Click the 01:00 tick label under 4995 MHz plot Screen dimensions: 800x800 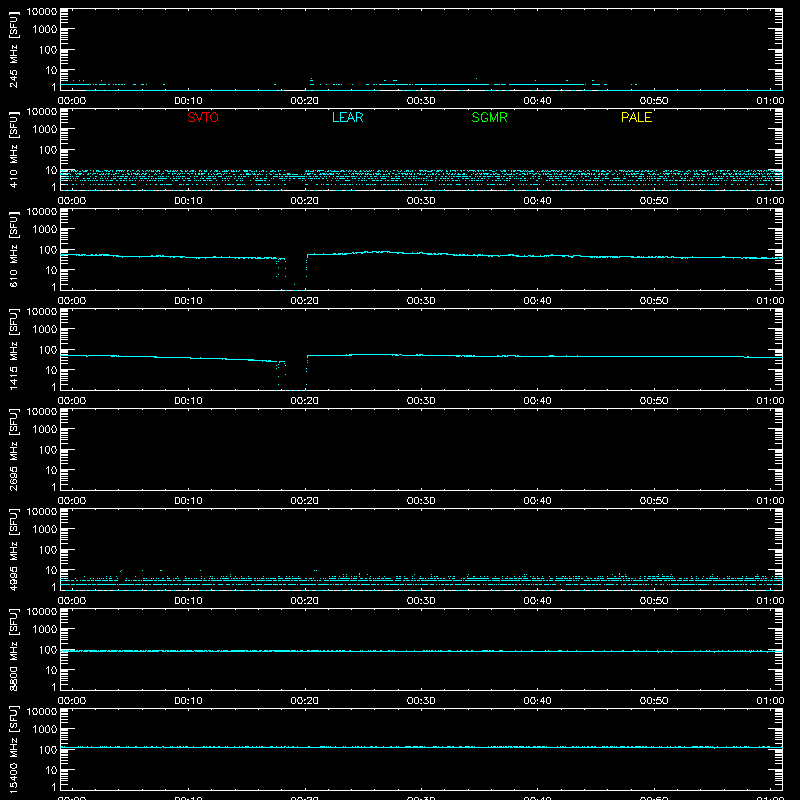click(770, 601)
